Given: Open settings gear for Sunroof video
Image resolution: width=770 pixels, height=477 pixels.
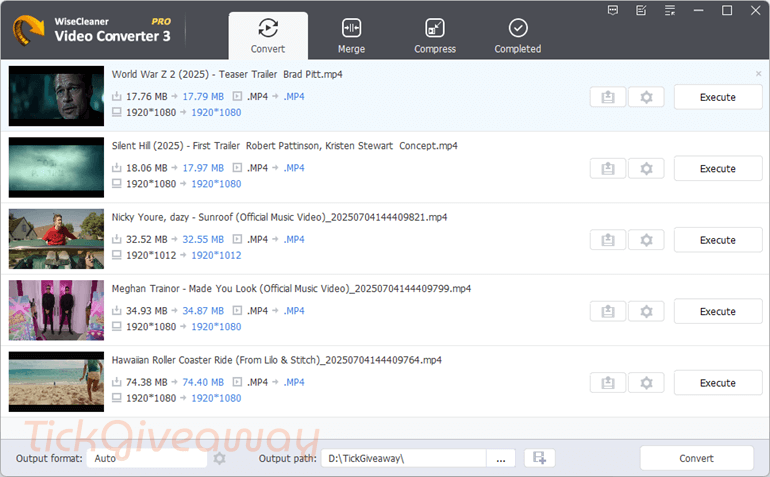Looking at the screenshot, I should (646, 240).
